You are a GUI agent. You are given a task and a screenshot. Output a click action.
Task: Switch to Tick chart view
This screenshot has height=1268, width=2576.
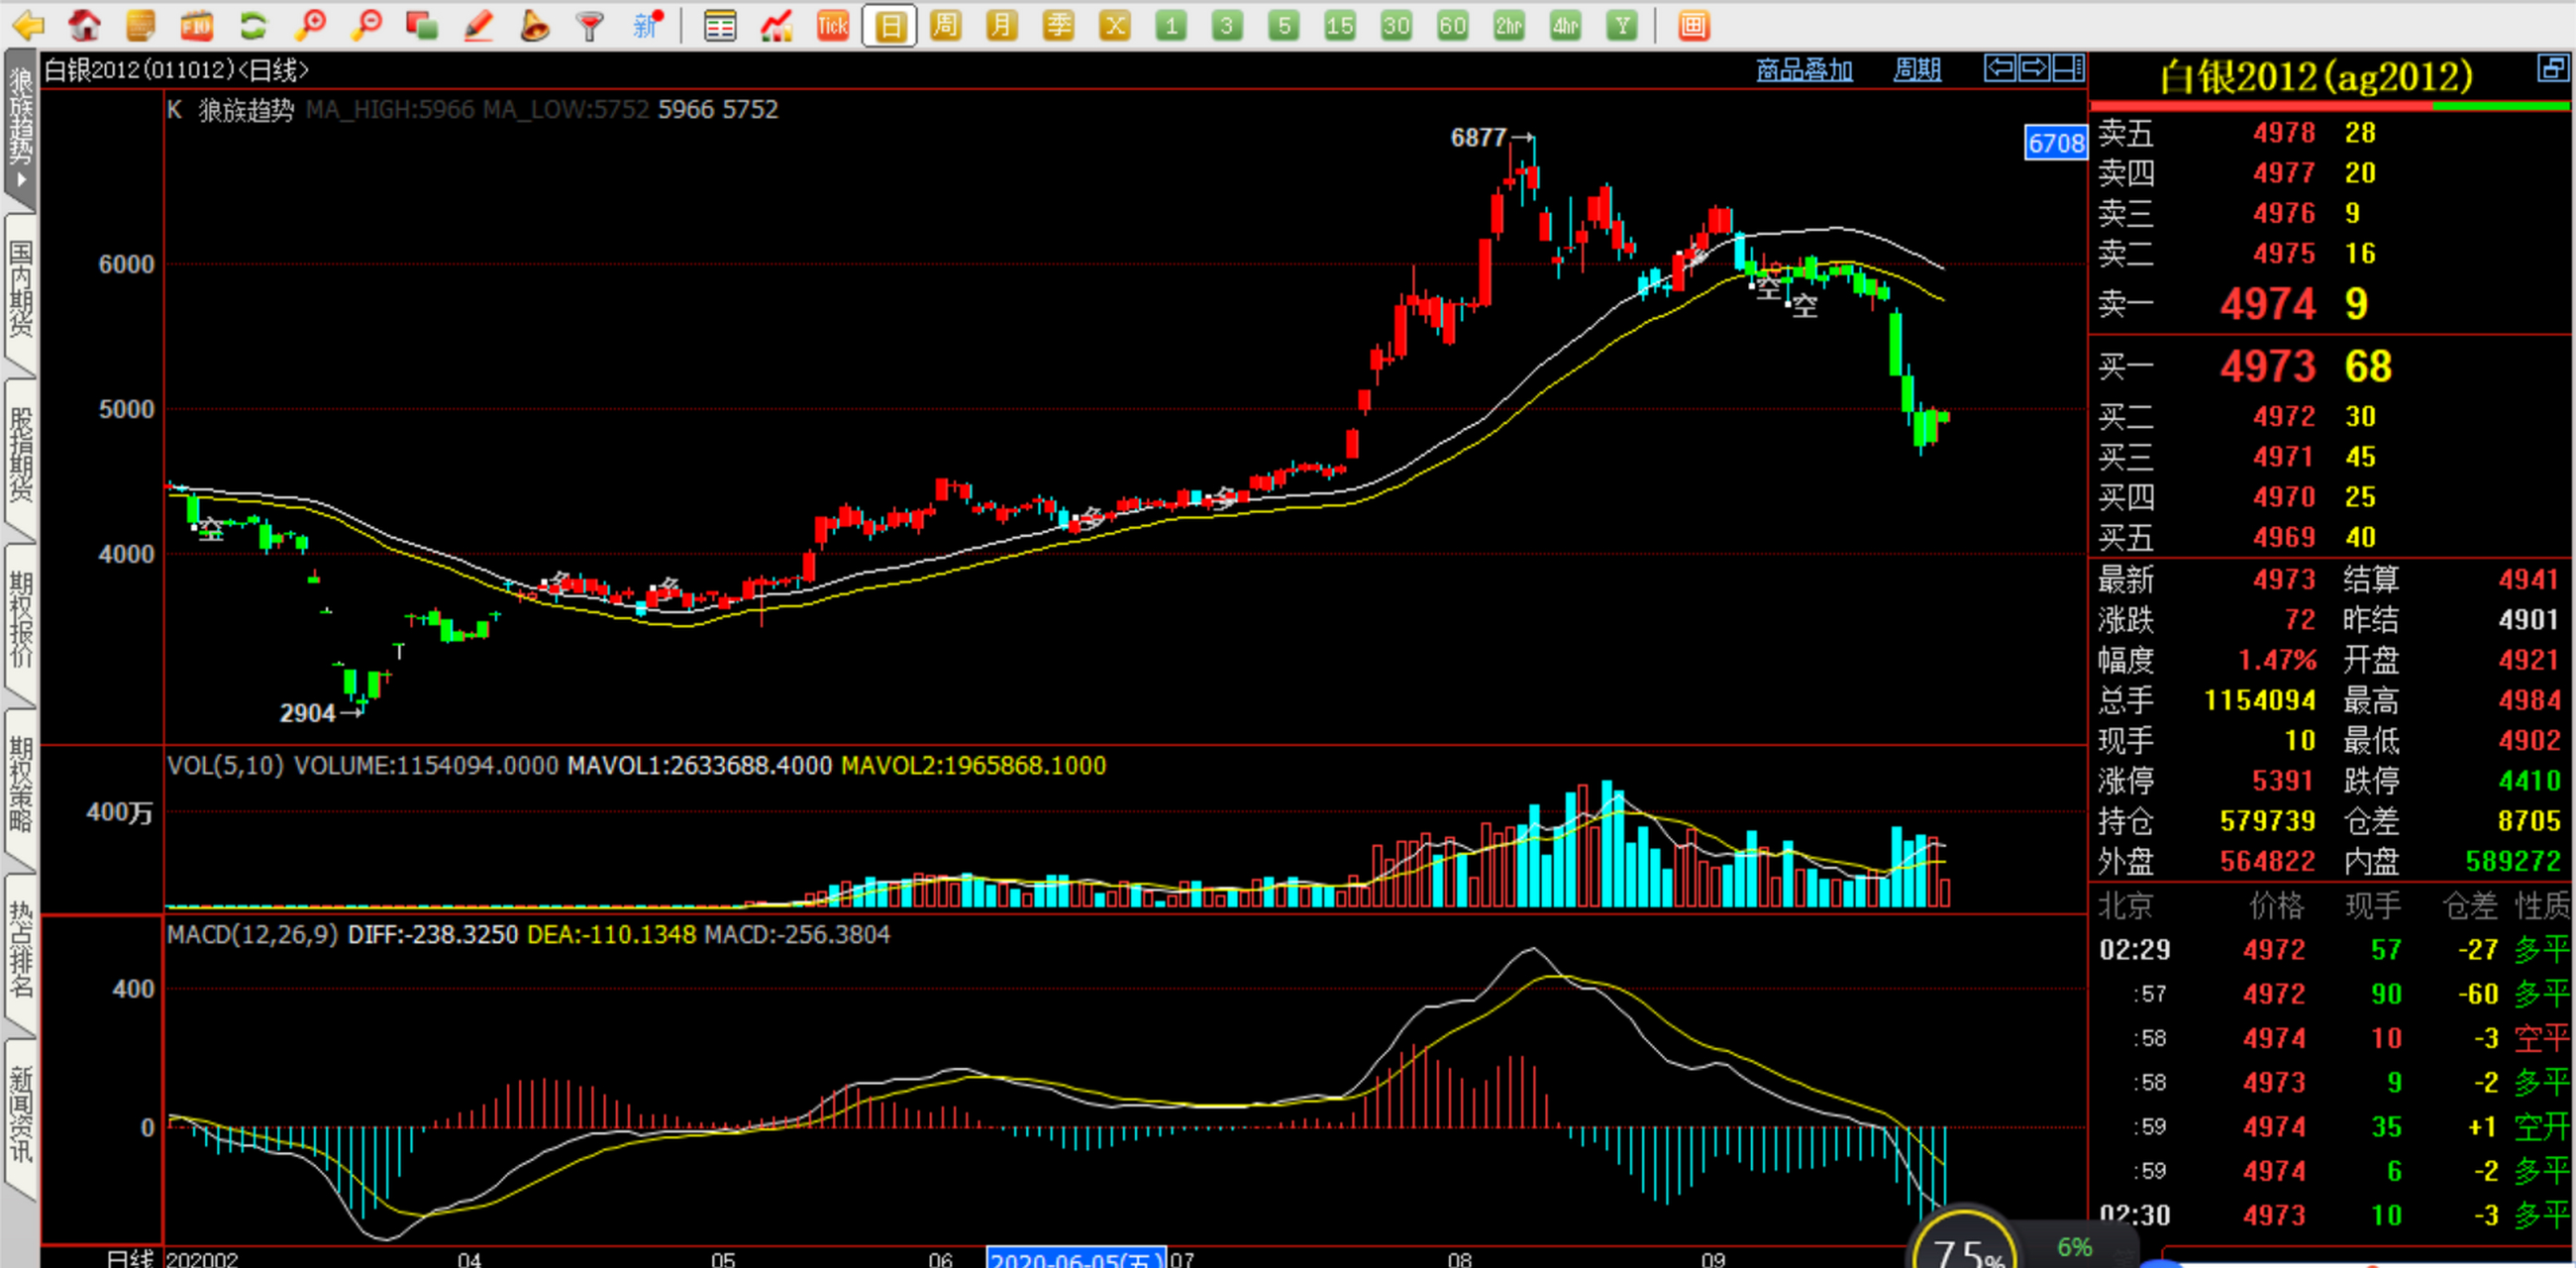click(x=832, y=25)
